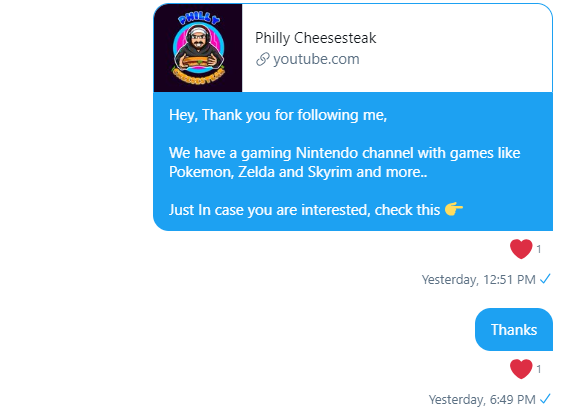Click the heart reaction under the Thanks message
Viewport: 566px width, 420px height.
point(521,369)
